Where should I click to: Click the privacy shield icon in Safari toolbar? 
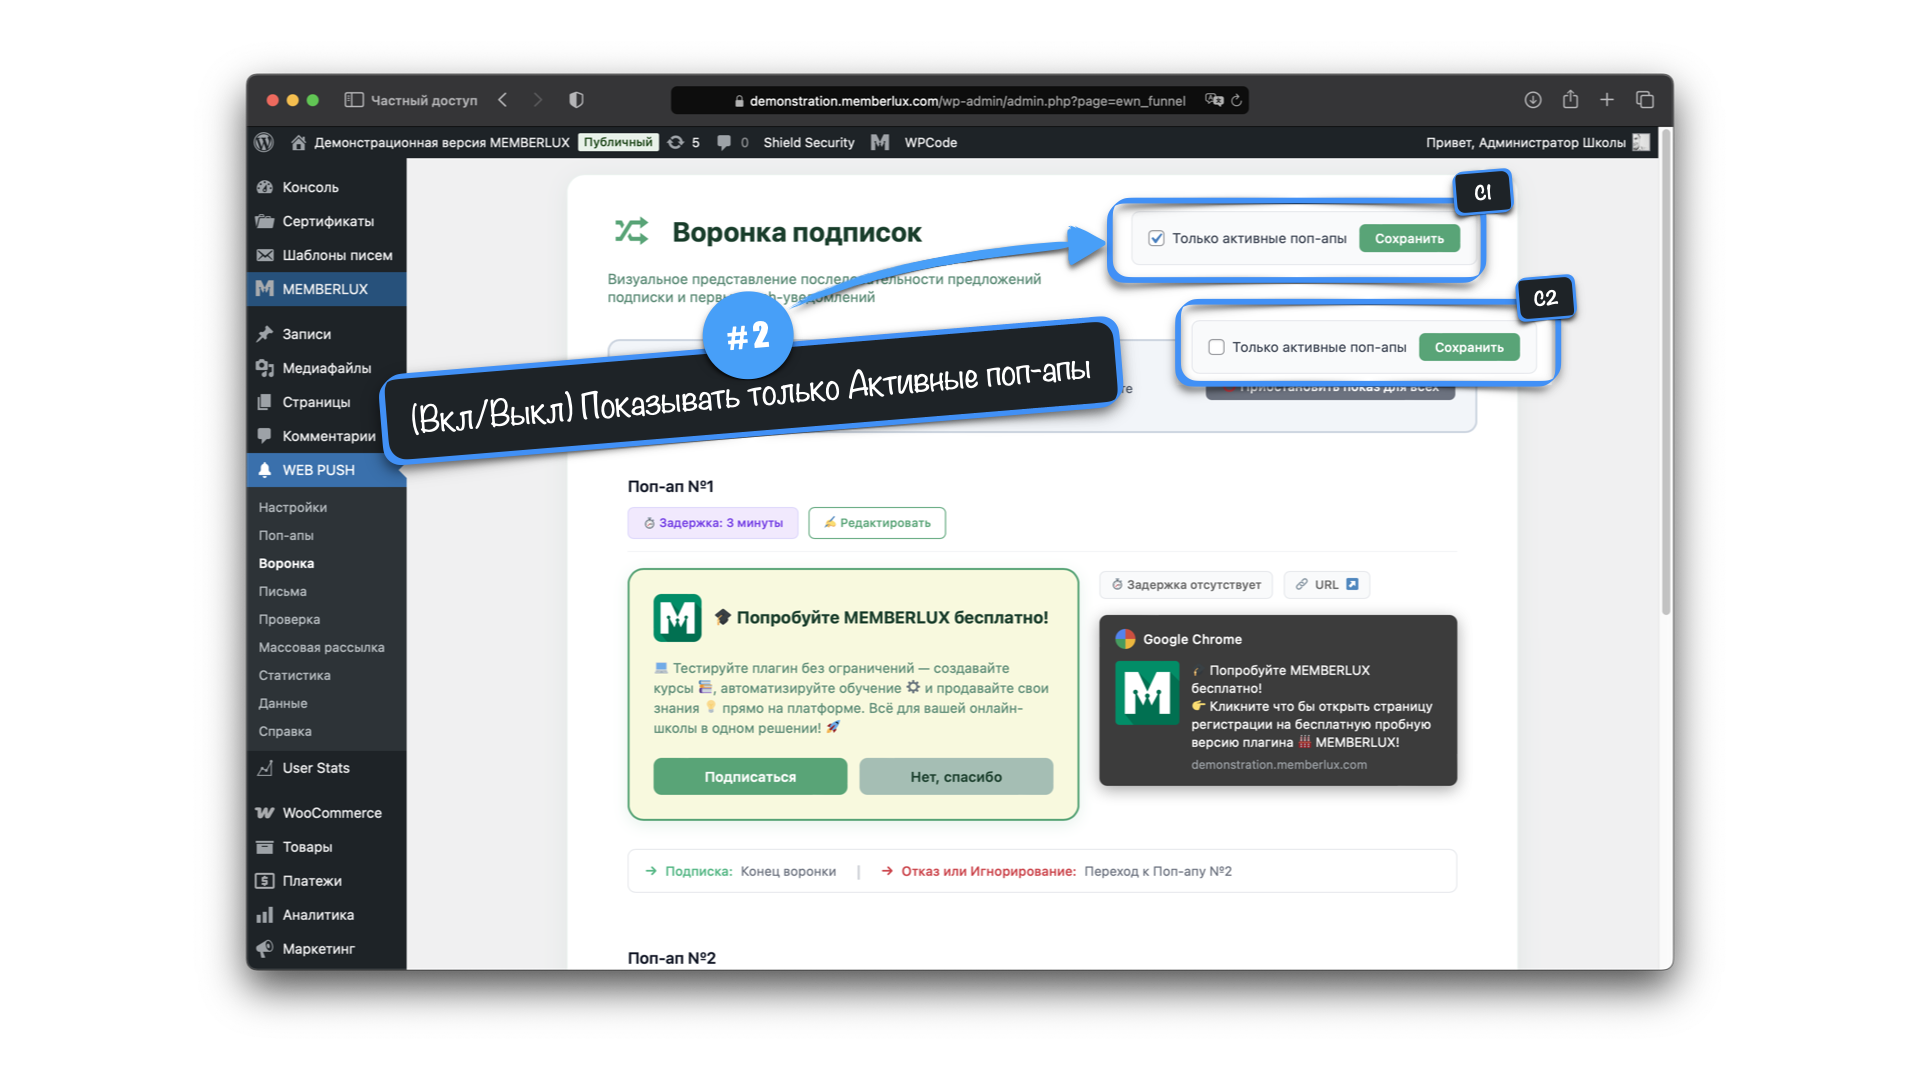click(576, 100)
